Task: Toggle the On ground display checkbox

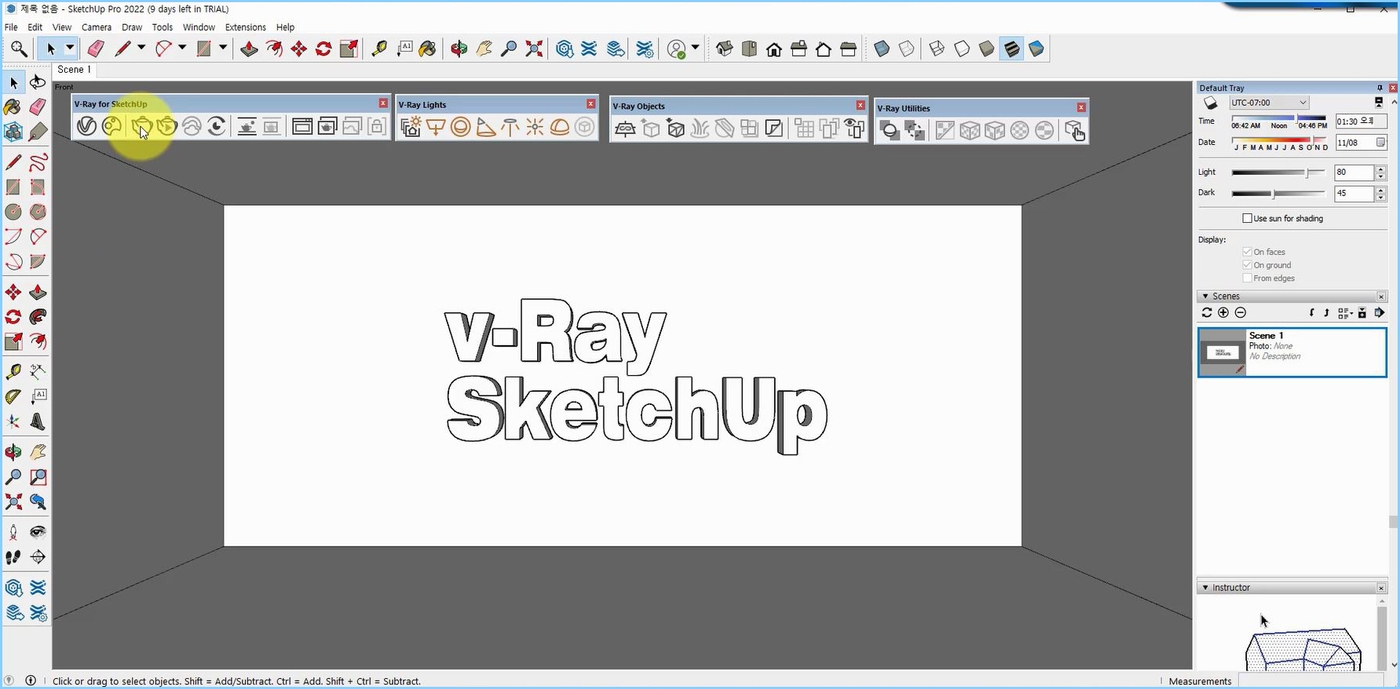Action: tap(1247, 265)
